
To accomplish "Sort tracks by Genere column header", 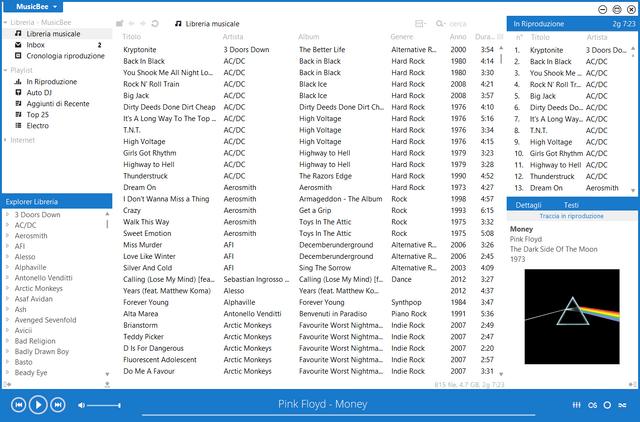I will pyautogui.click(x=401, y=37).
